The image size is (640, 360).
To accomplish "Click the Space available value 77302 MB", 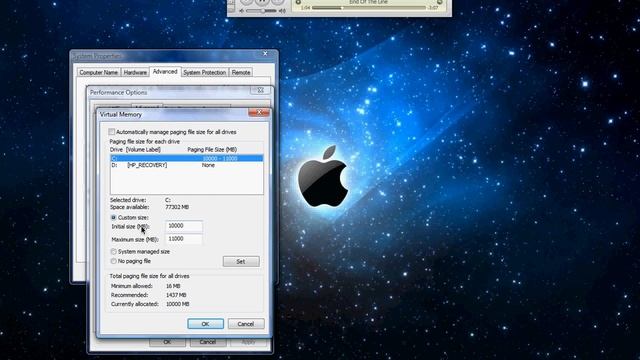I will point(177,207).
